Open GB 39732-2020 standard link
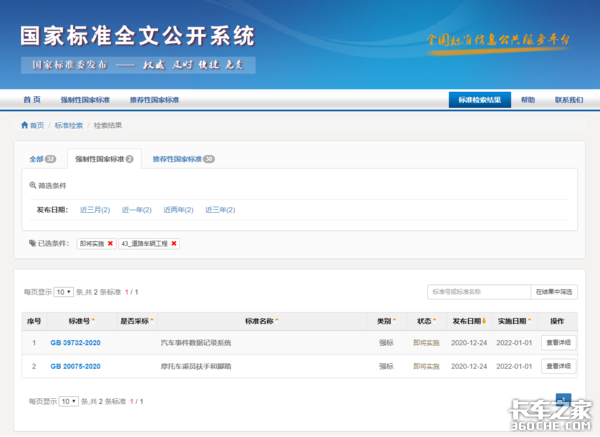The image size is (600, 437). click(75, 343)
